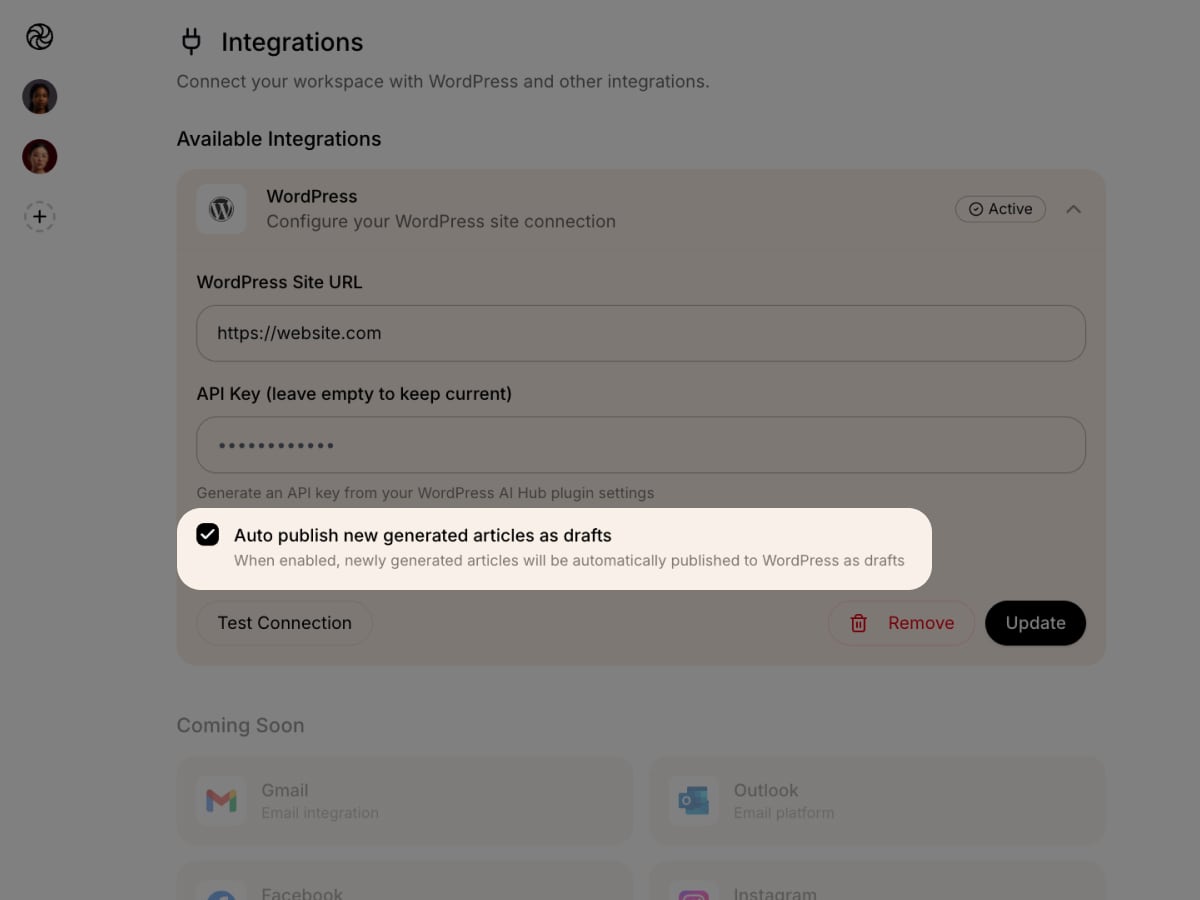This screenshot has width=1200, height=900.
Task: Click the Gmail icon under Coming Soon
Action: (x=221, y=800)
